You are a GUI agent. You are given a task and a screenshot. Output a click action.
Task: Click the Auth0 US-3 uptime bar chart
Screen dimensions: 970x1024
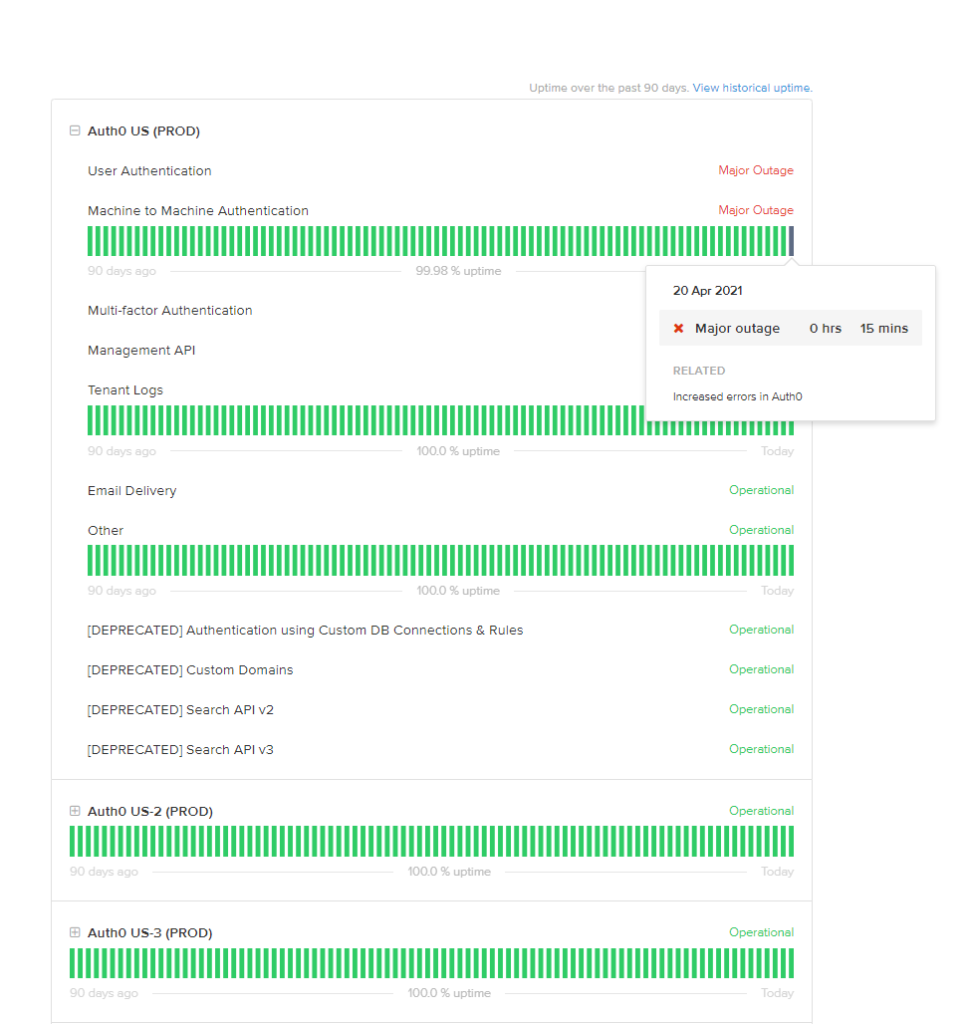click(432, 963)
